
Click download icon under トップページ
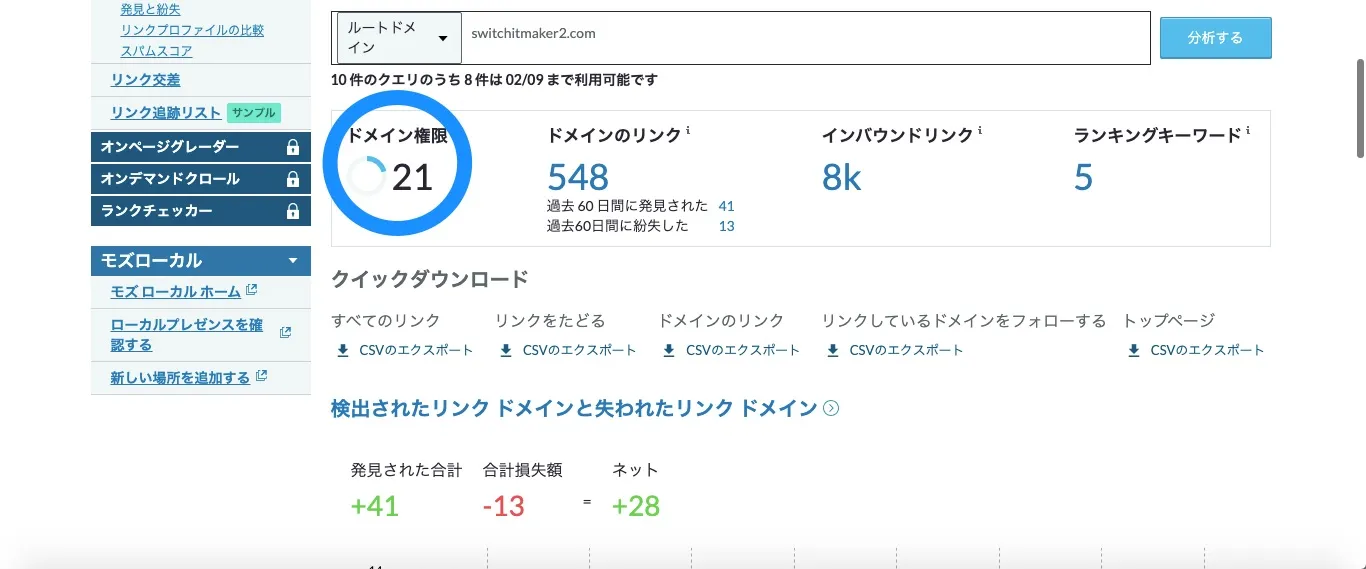point(1134,350)
